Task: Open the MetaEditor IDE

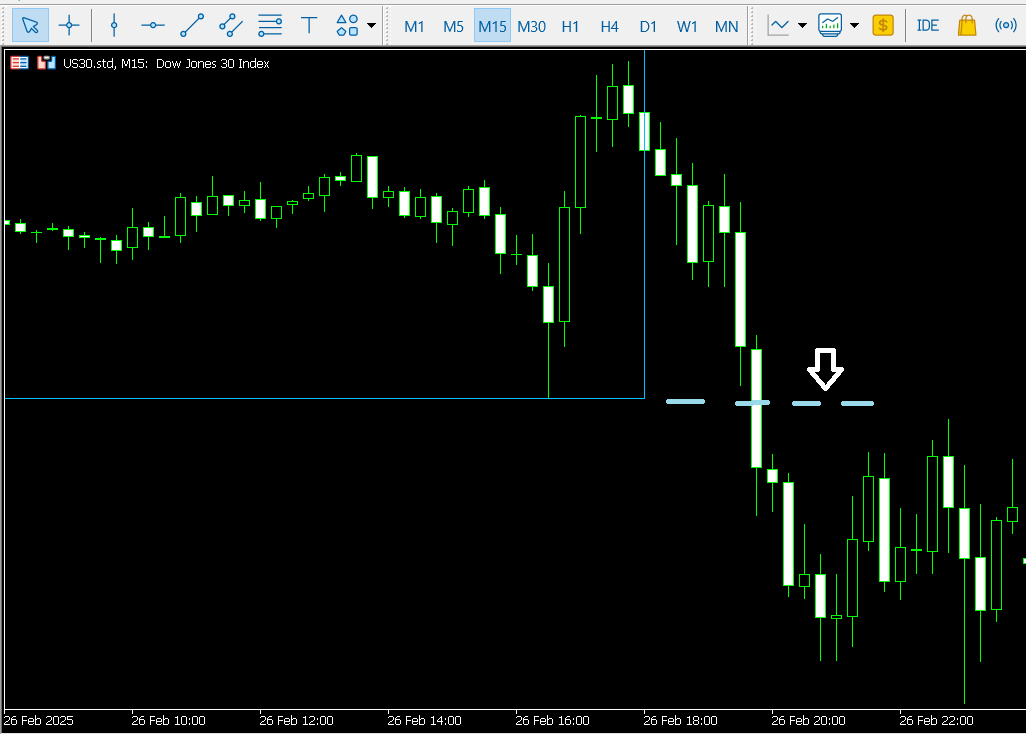Action: pos(928,26)
